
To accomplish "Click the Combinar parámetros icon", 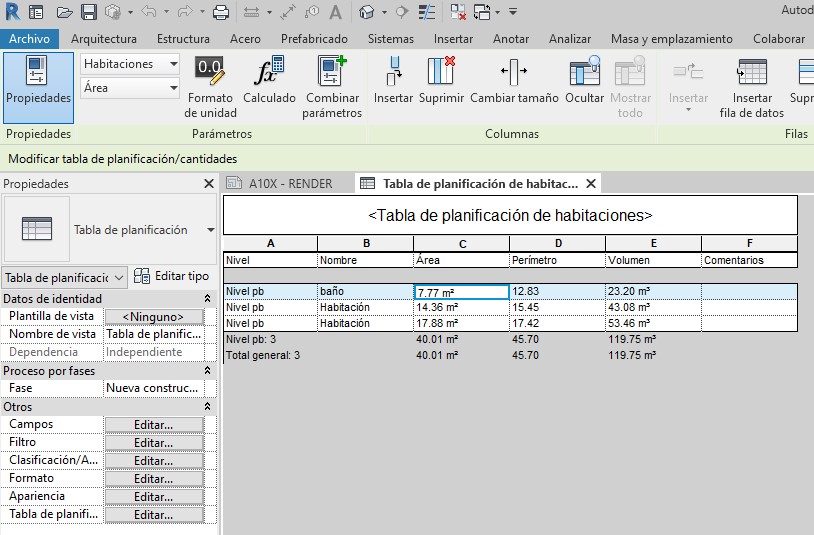I will point(332,73).
